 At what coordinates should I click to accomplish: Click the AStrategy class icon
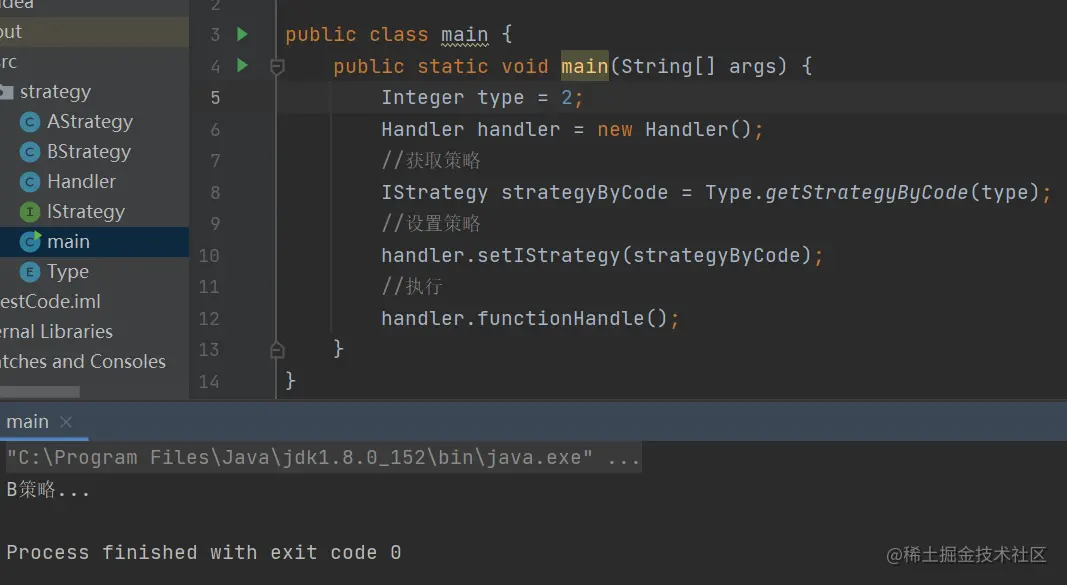point(29,122)
